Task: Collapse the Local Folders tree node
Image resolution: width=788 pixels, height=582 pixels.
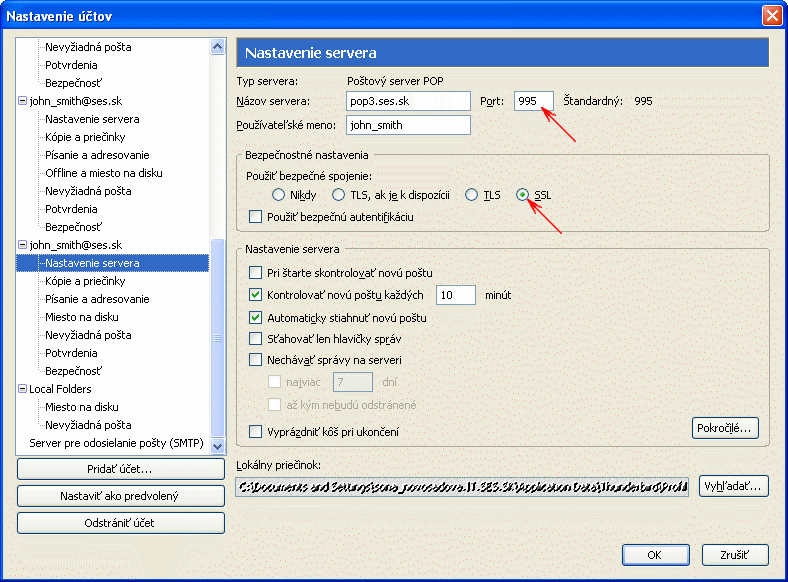Action: click(22, 389)
